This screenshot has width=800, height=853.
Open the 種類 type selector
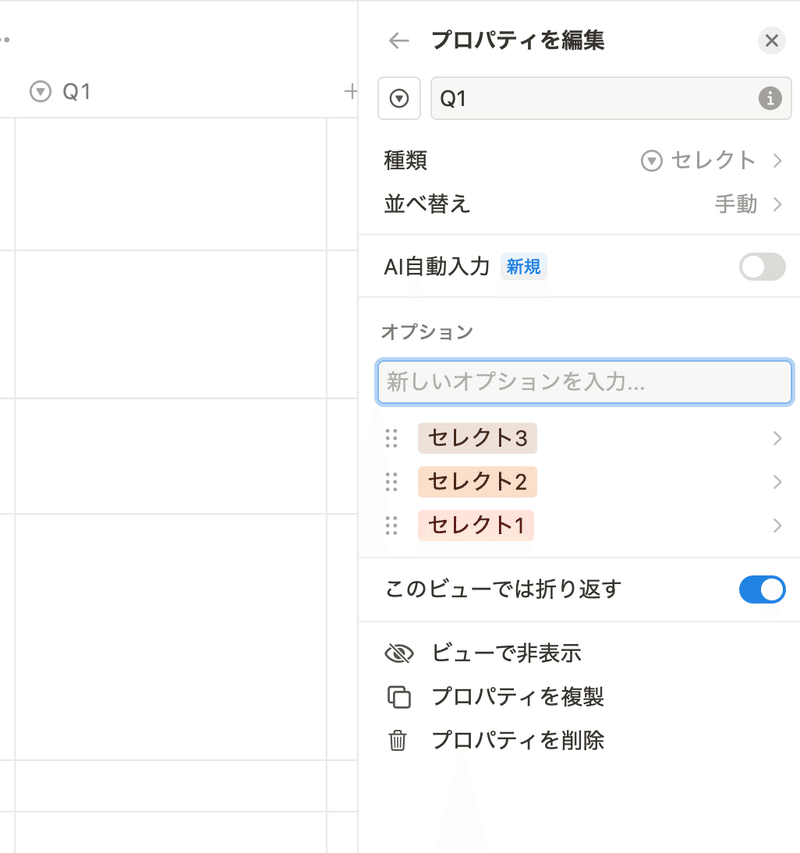[x=582, y=160]
